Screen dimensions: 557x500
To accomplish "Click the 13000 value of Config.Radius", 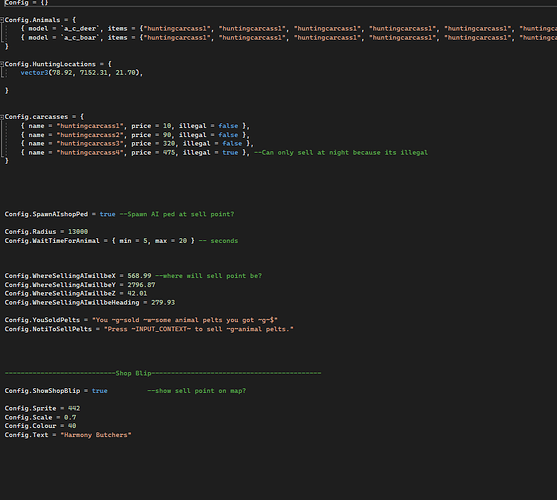I will [78, 232].
